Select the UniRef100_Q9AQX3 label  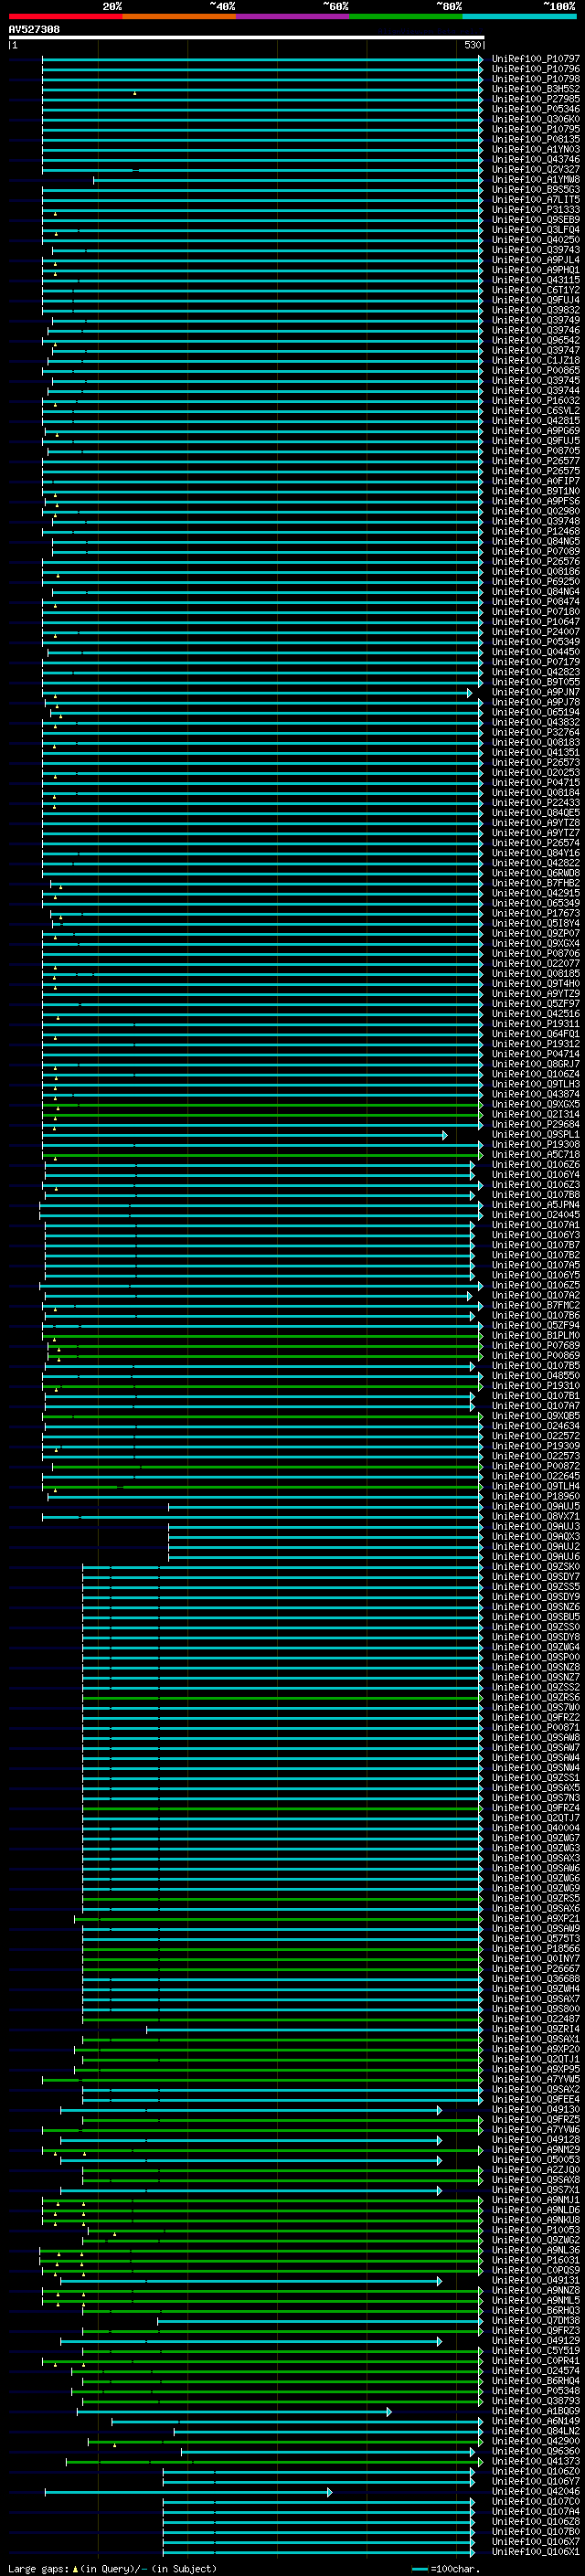point(536,1536)
